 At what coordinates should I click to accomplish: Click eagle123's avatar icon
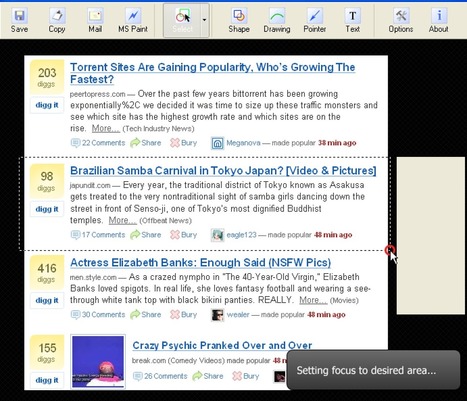(217, 235)
